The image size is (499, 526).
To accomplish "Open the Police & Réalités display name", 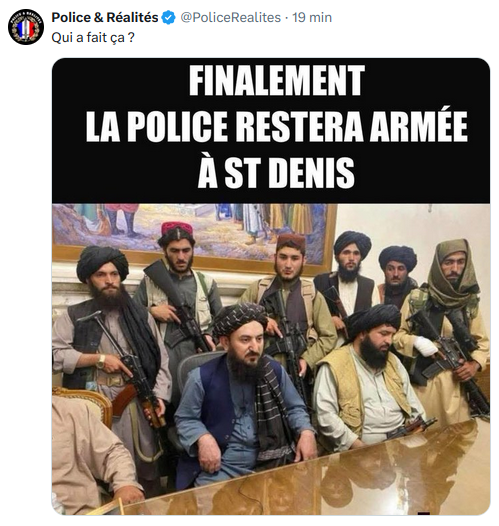I will point(105,17).
